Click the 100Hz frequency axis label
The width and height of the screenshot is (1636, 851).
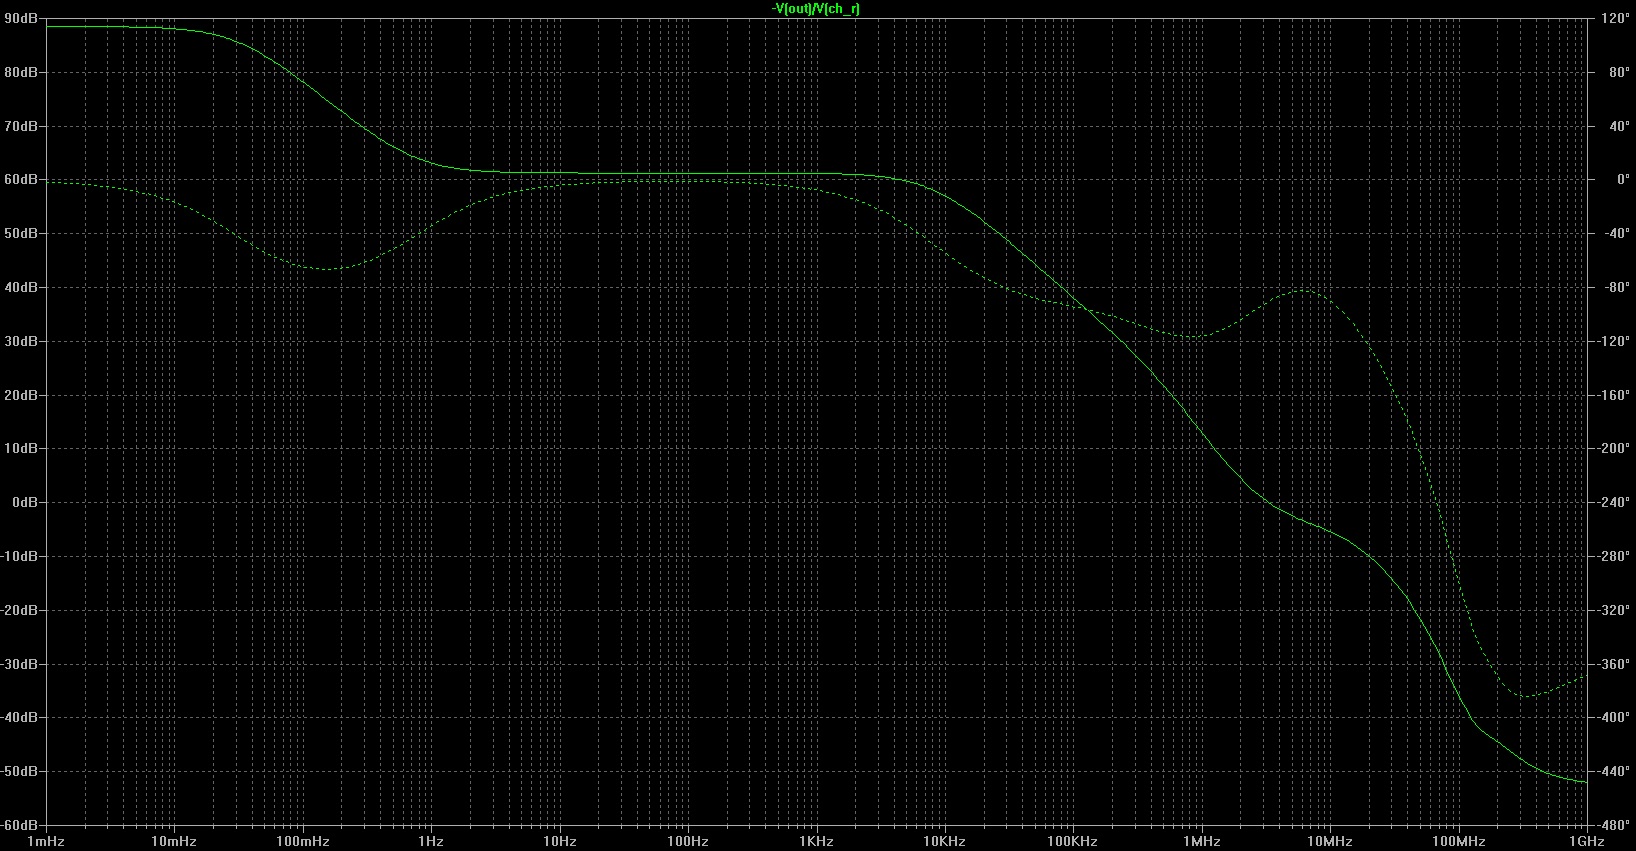(x=687, y=842)
